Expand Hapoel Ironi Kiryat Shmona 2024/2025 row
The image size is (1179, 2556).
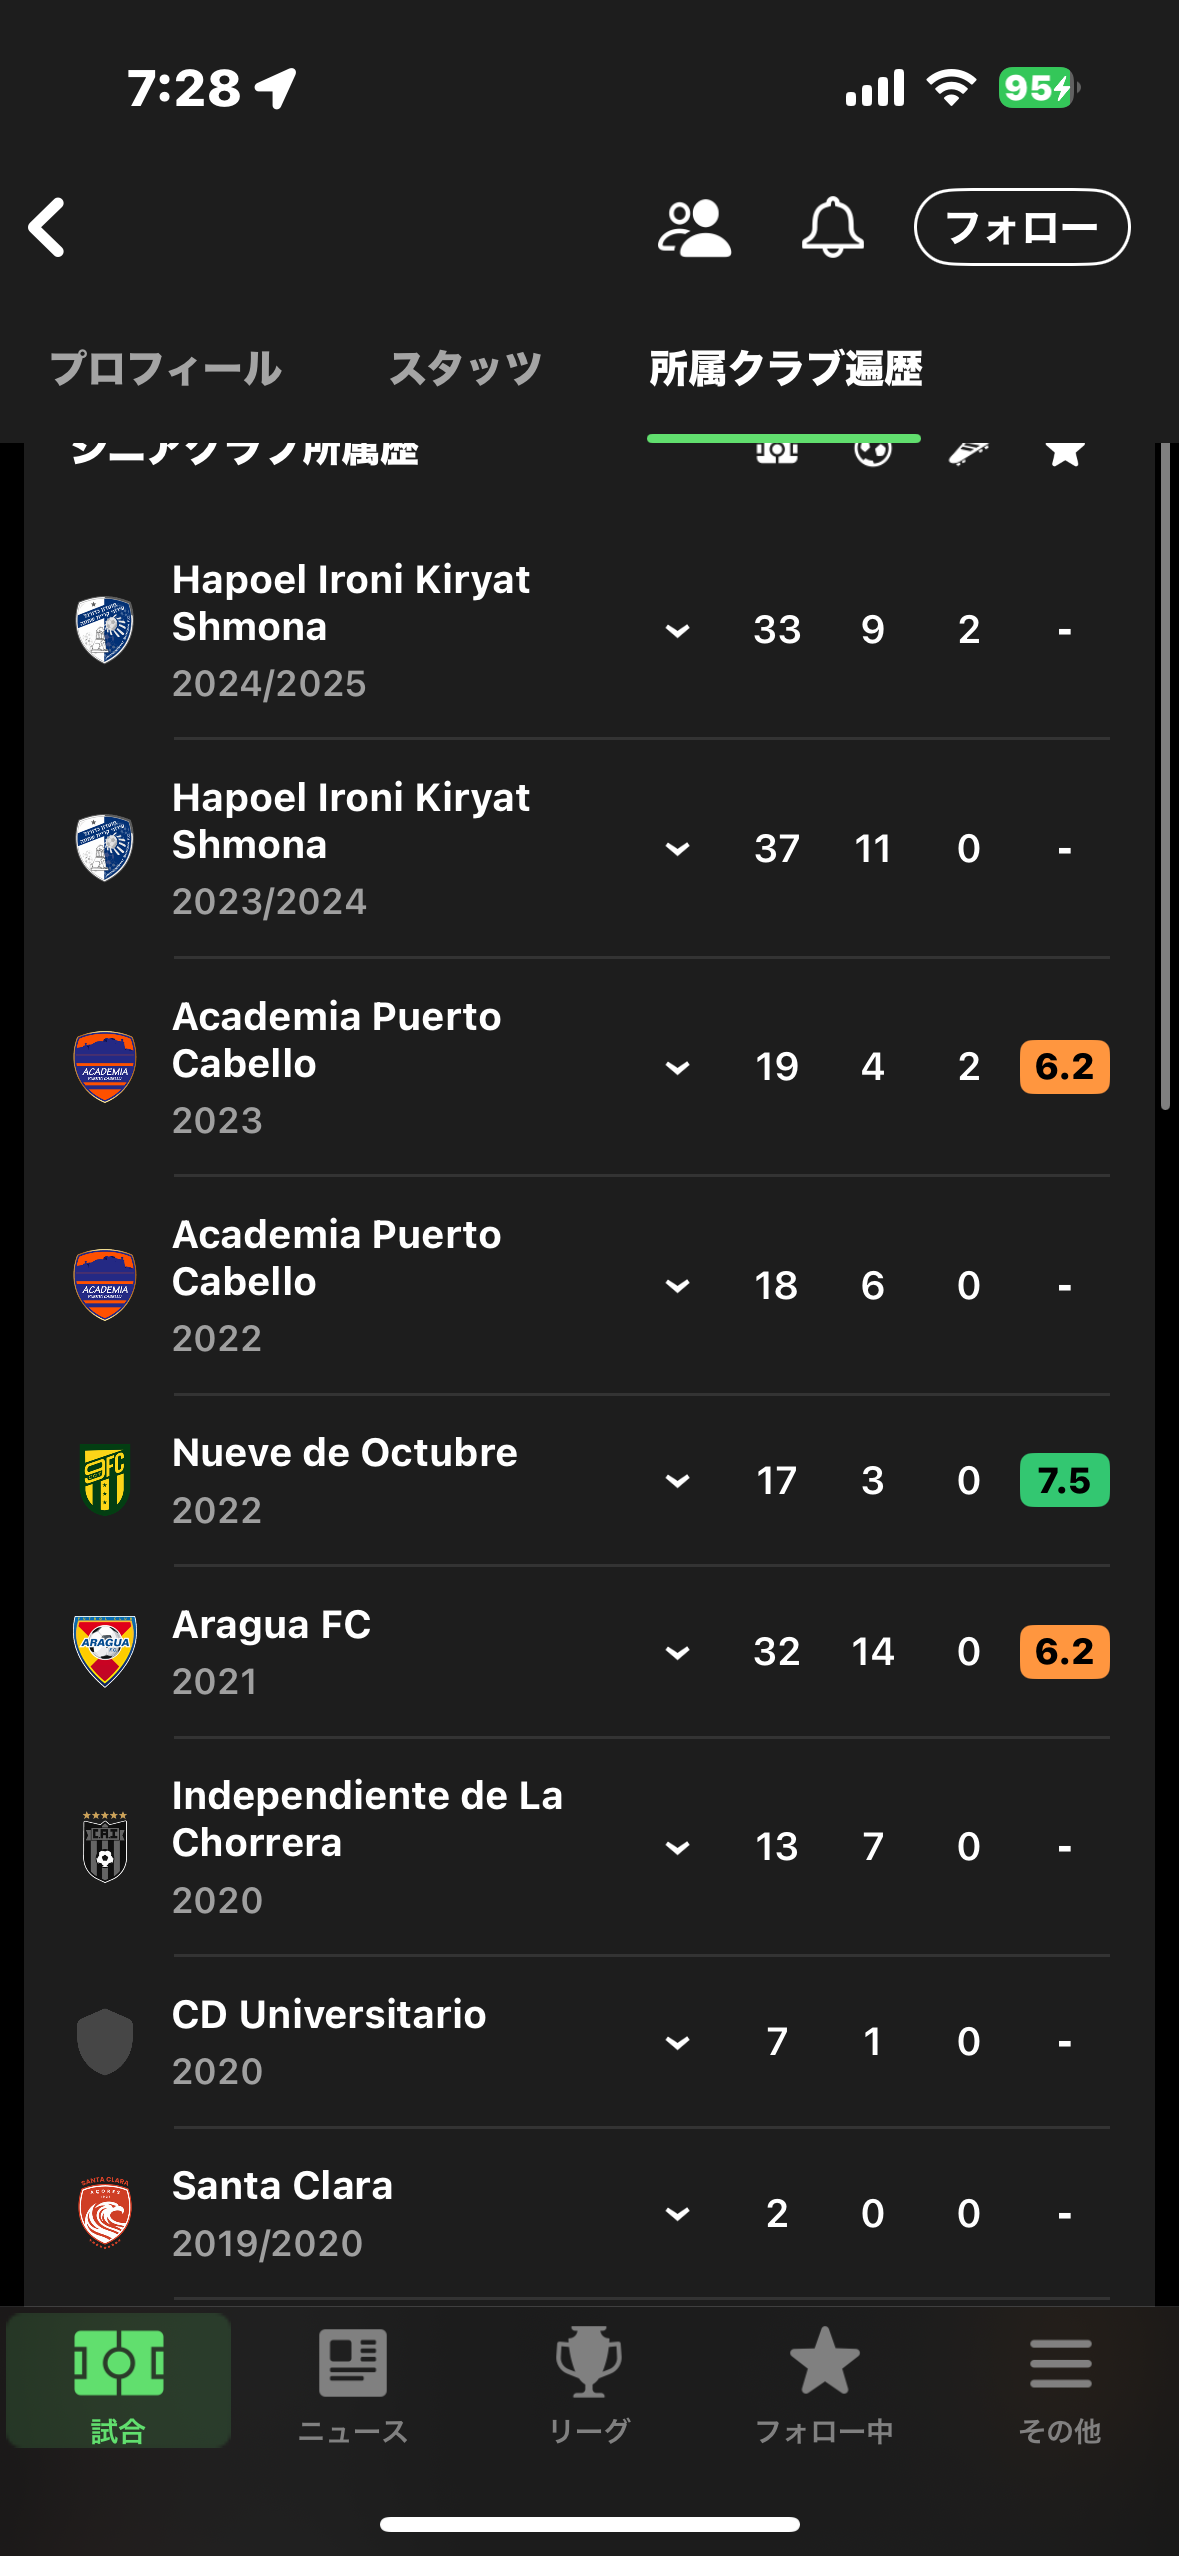[x=677, y=630]
